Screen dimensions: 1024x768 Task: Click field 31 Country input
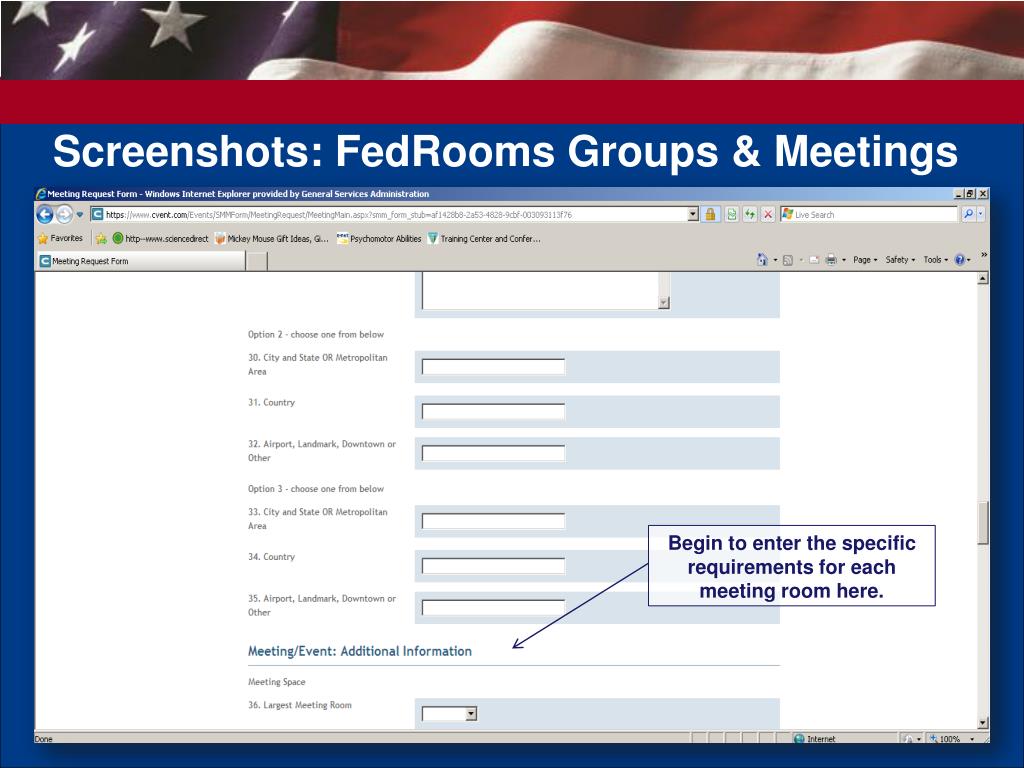pos(493,411)
